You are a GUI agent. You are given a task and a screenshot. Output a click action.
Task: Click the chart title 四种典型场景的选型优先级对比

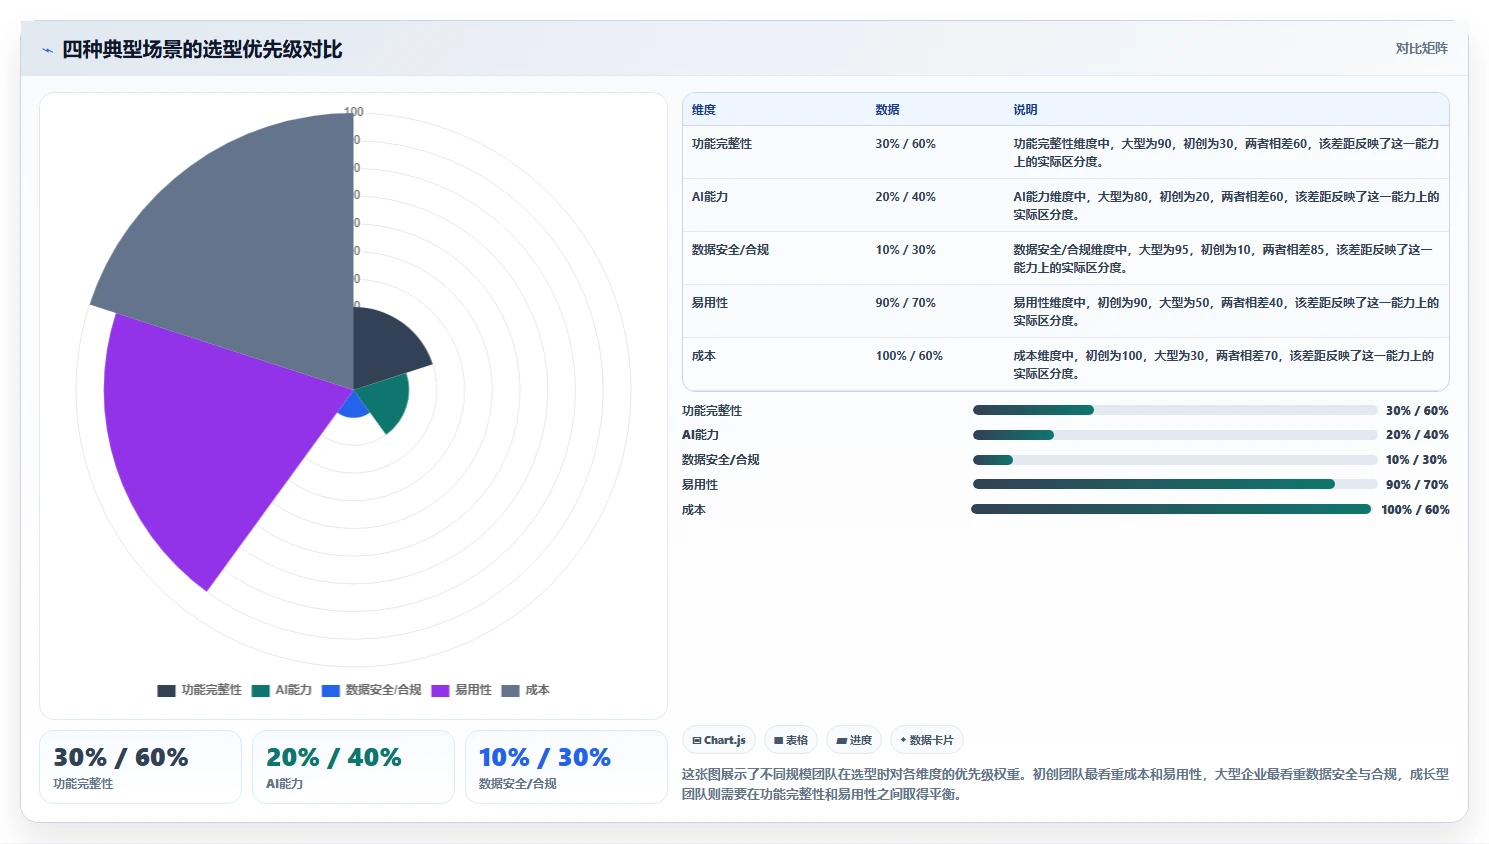[202, 50]
